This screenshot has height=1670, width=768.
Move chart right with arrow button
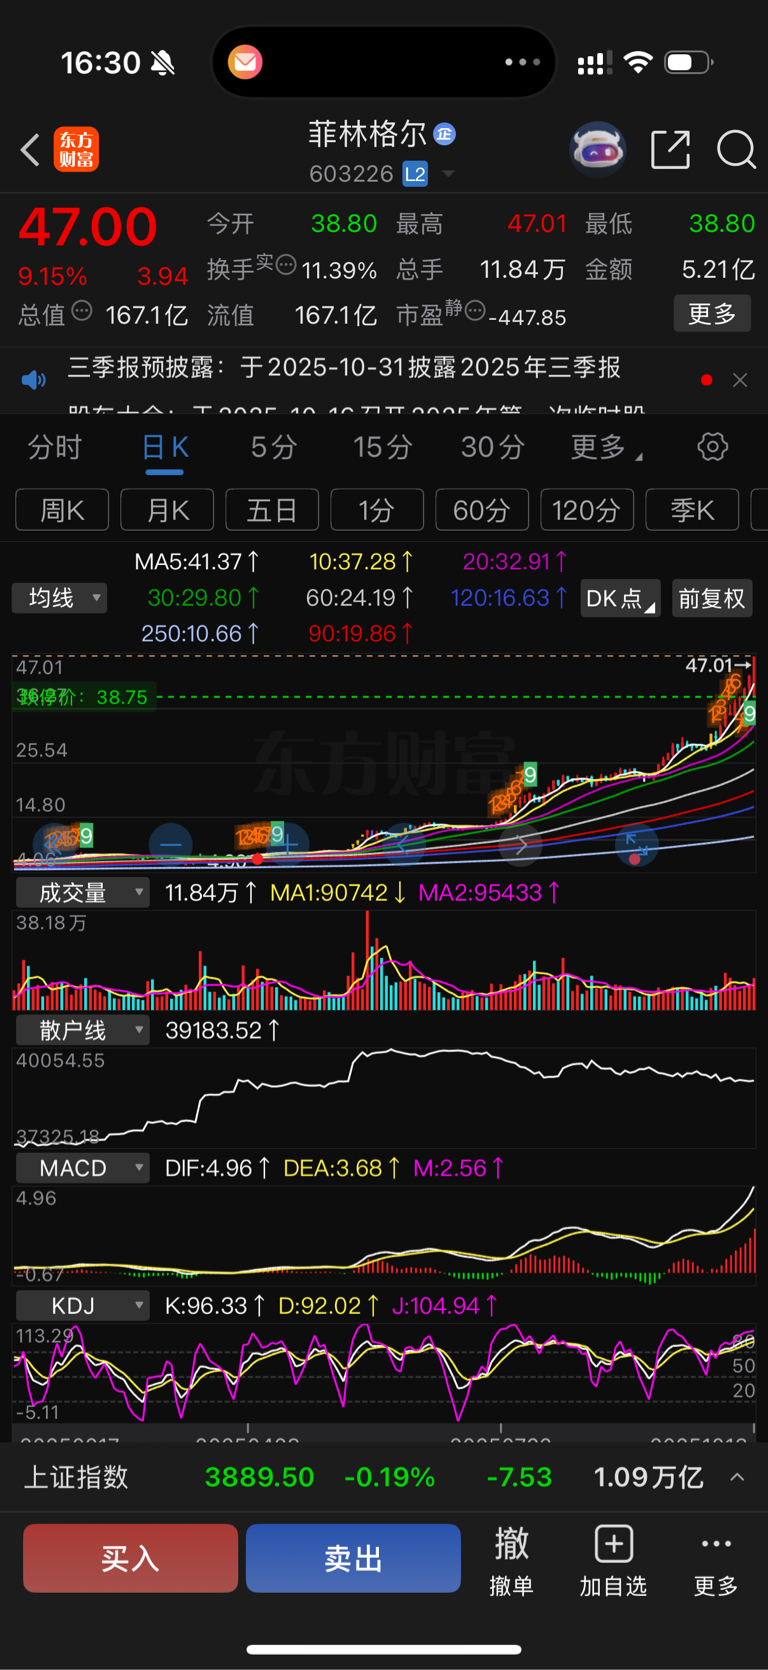click(x=521, y=845)
